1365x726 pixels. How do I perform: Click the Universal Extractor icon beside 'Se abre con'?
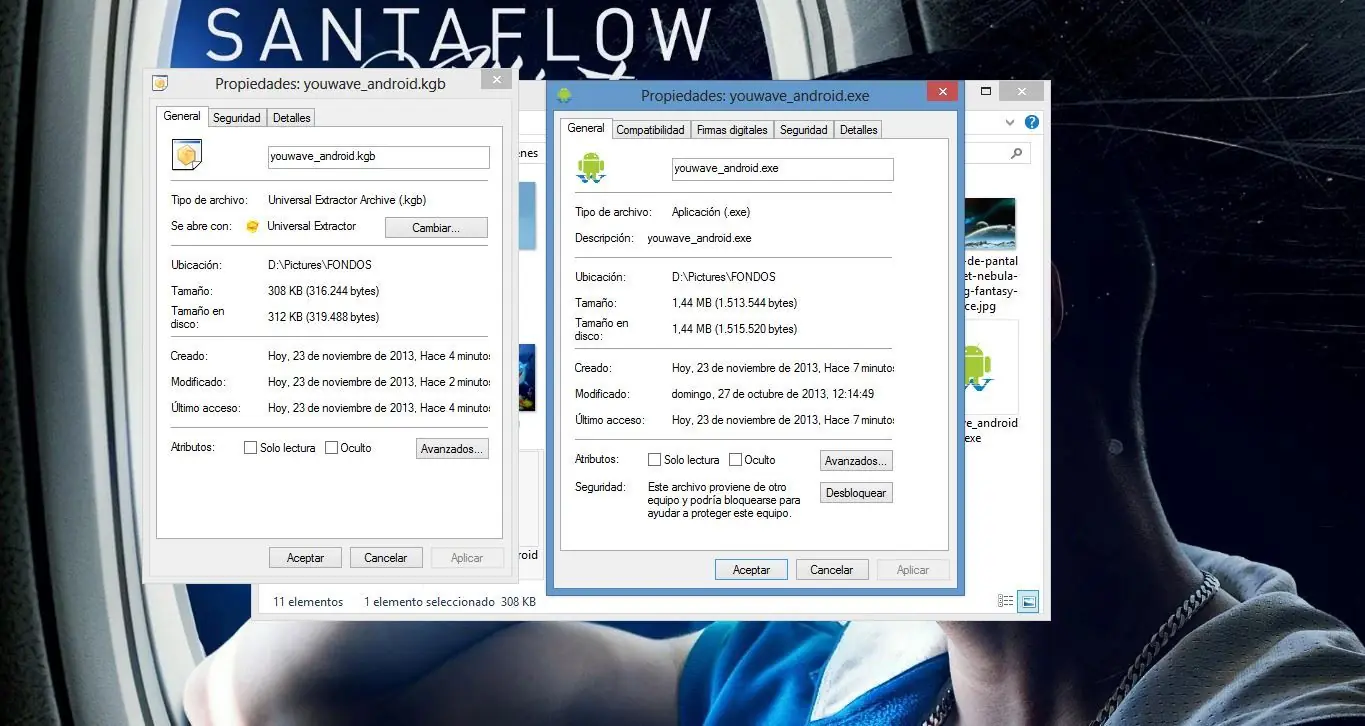[253, 227]
